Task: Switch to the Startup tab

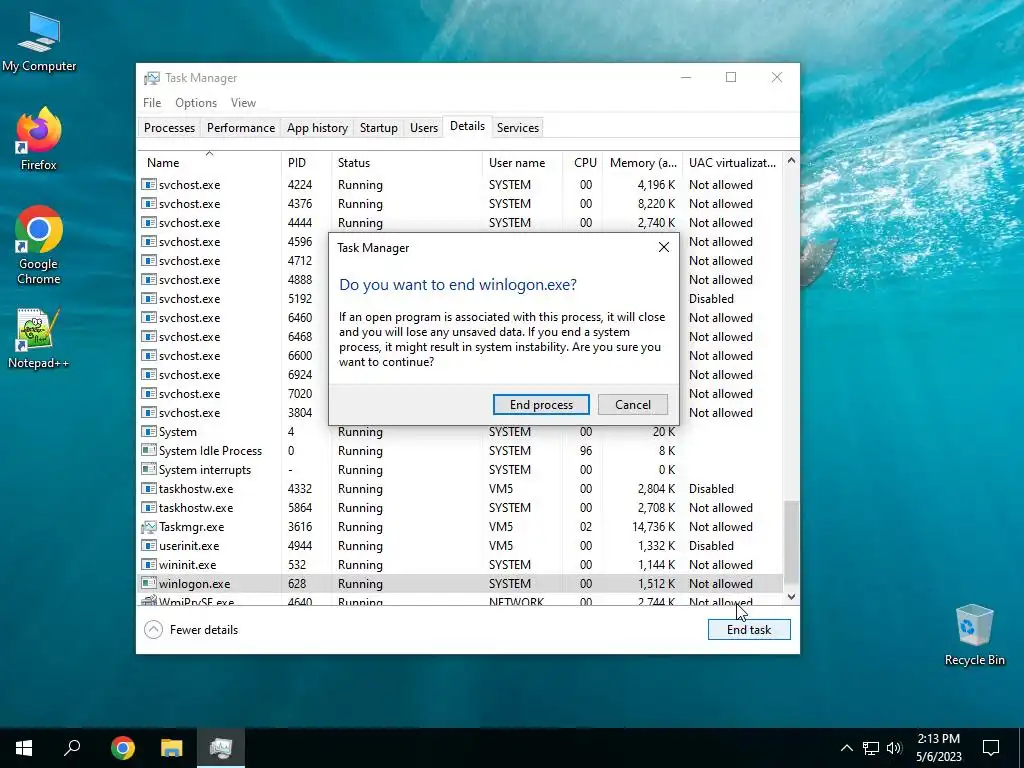Action: click(x=379, y=128)
